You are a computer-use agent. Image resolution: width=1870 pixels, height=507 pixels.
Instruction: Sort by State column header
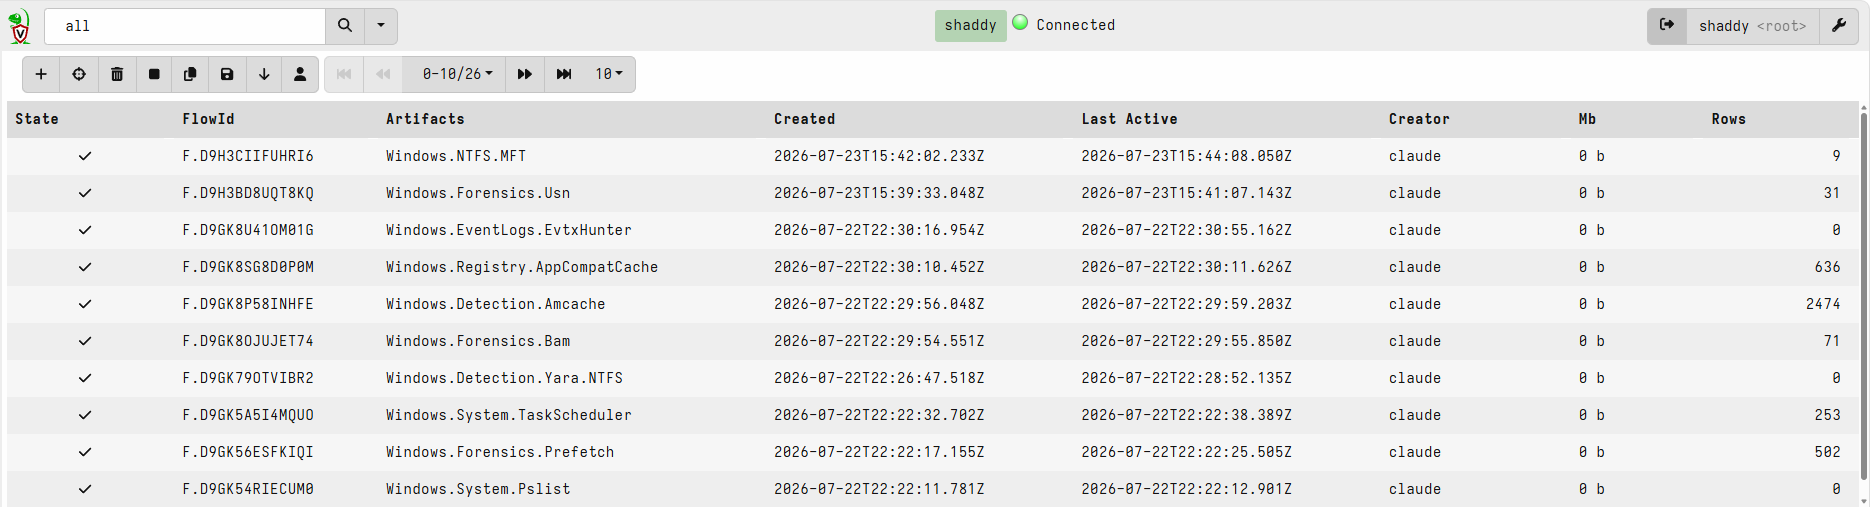click(x=37, y=119)
